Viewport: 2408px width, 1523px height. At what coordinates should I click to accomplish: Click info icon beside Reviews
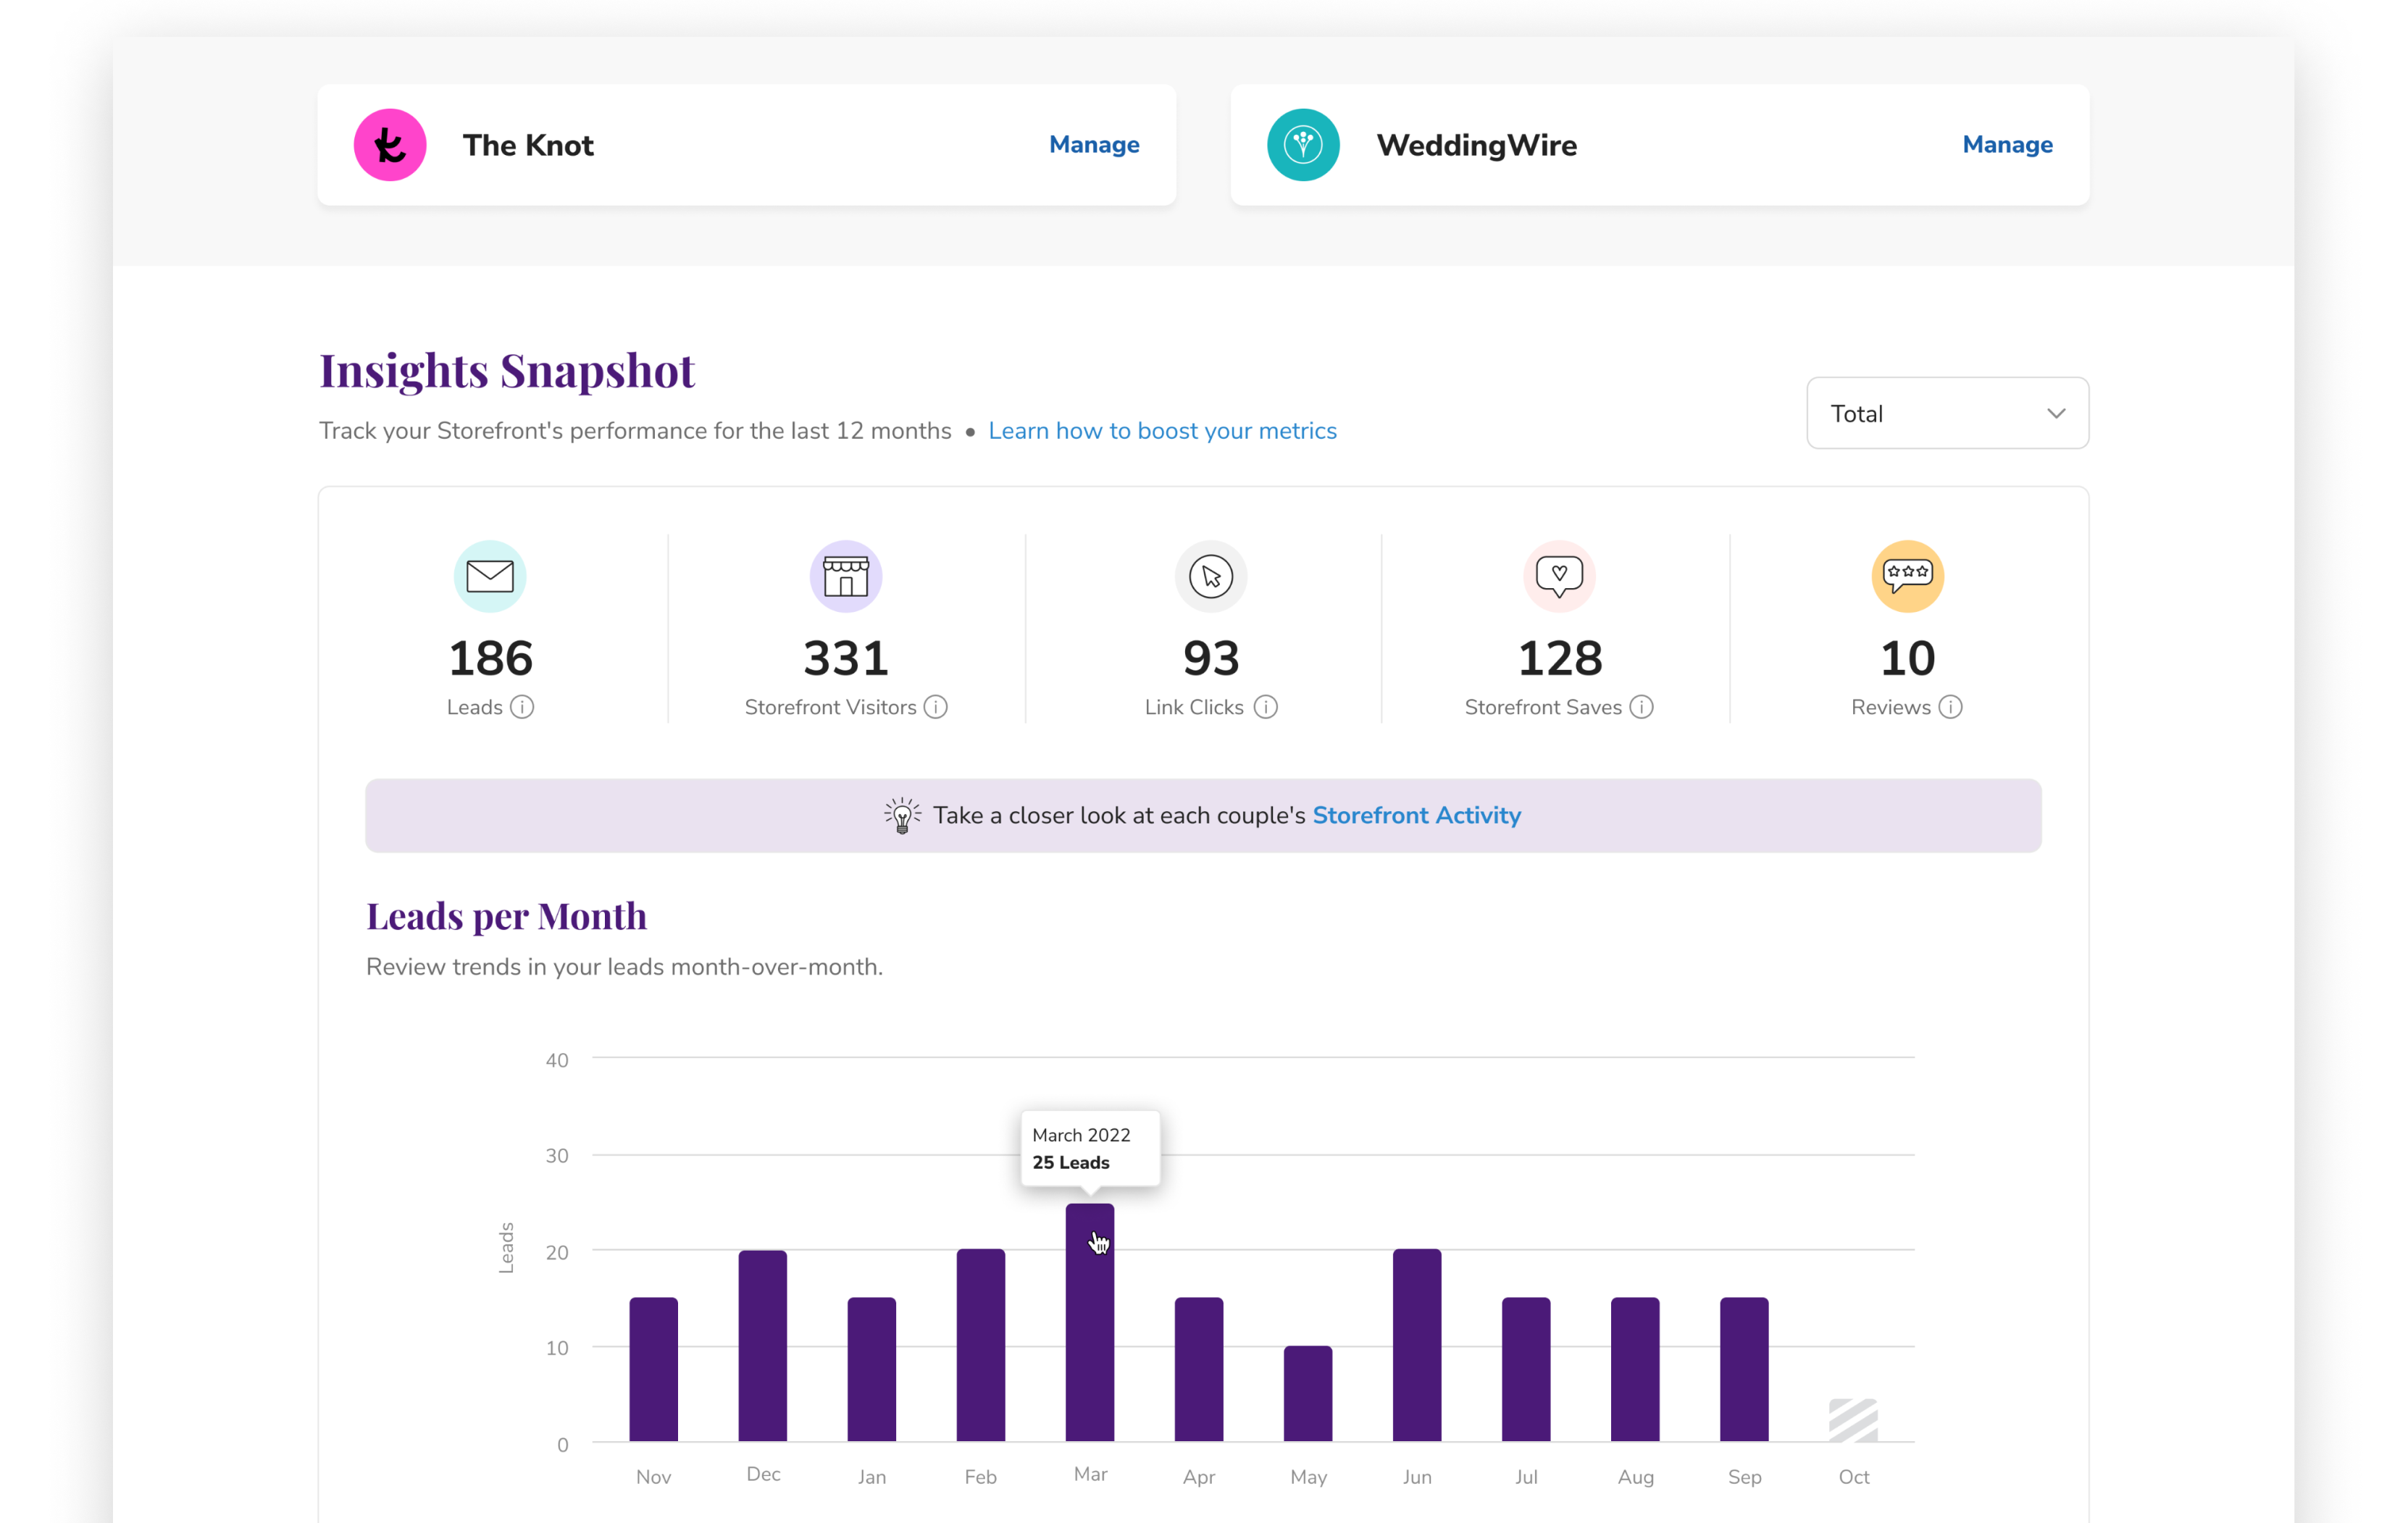(1950, 707)
